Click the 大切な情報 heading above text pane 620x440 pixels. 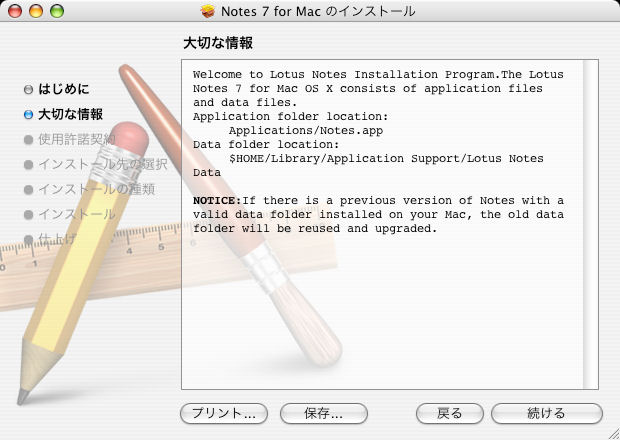(x=218, y=43)
